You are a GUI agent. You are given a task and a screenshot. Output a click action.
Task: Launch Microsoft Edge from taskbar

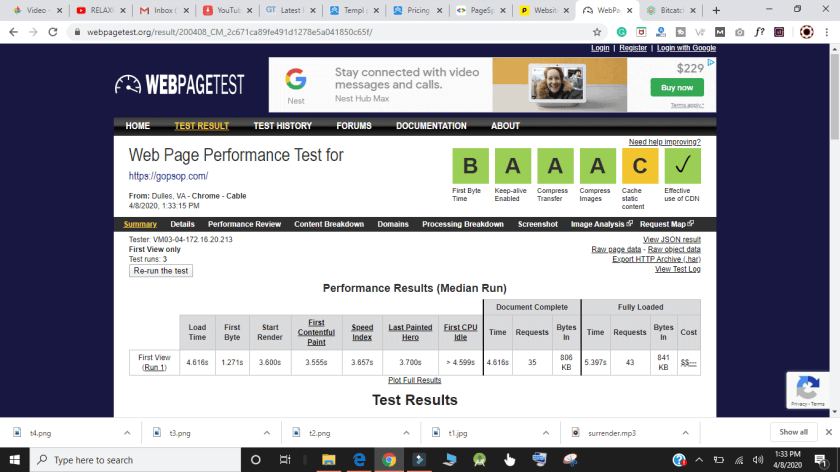point(359,460)
